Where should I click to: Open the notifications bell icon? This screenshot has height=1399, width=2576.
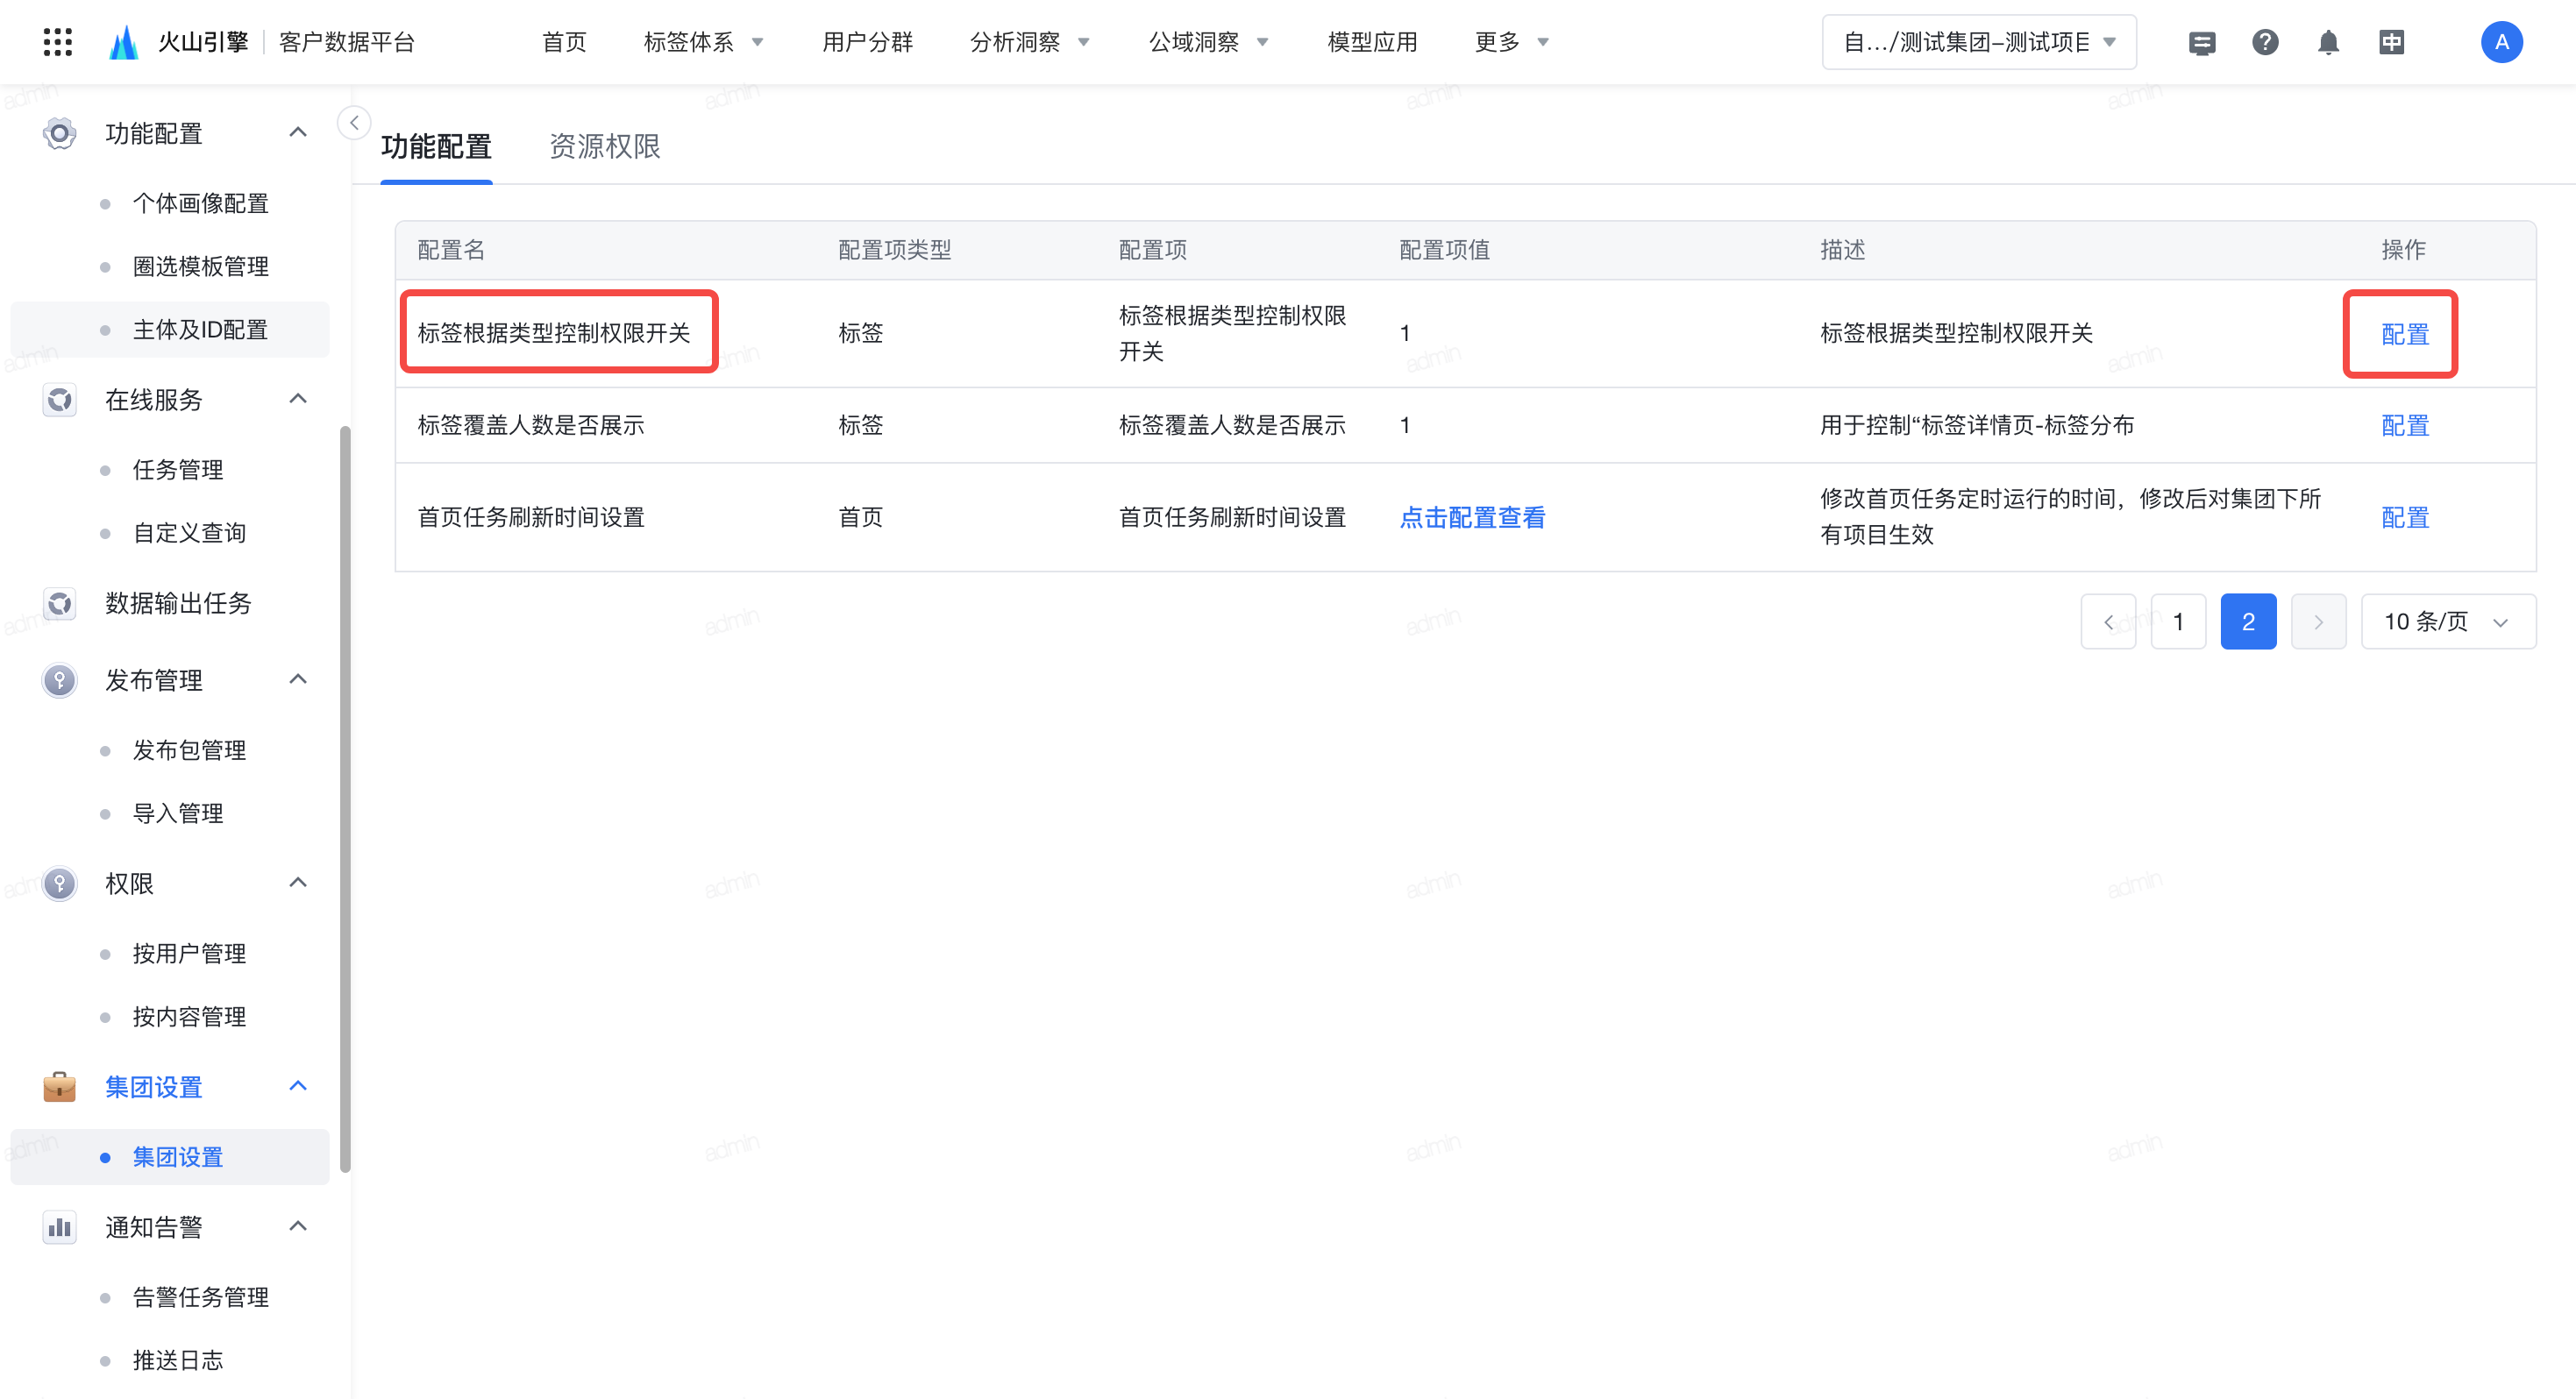point(2328,42)
